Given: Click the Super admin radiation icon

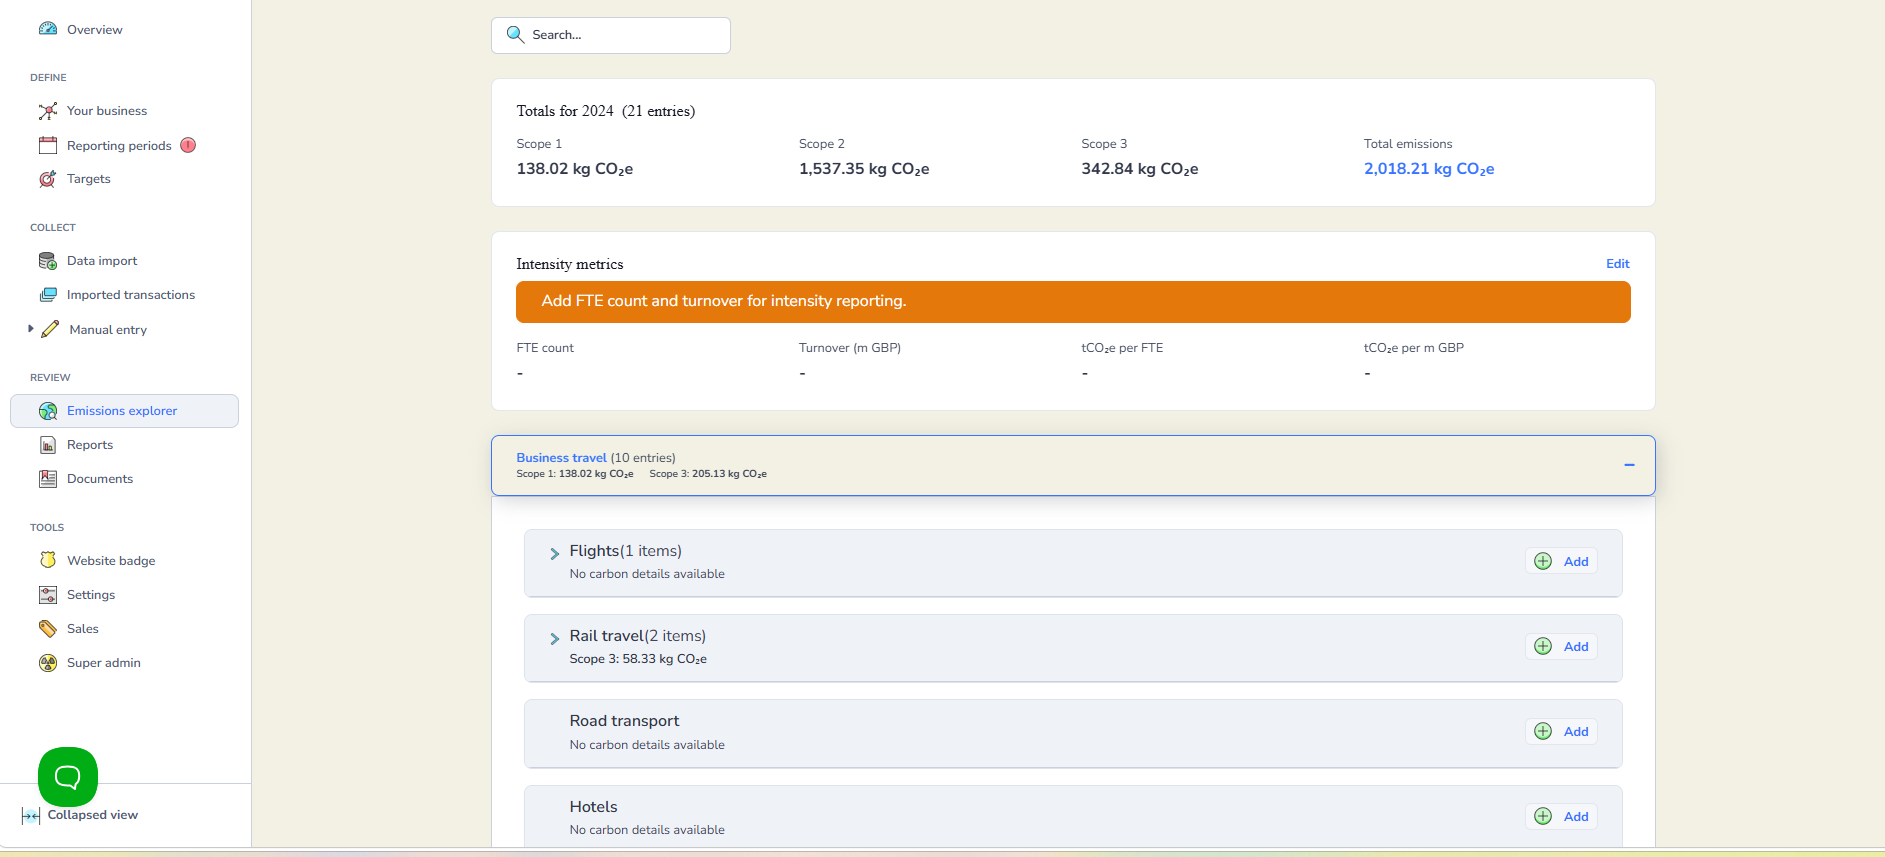Looking at the screenshot, I should 48,663.
